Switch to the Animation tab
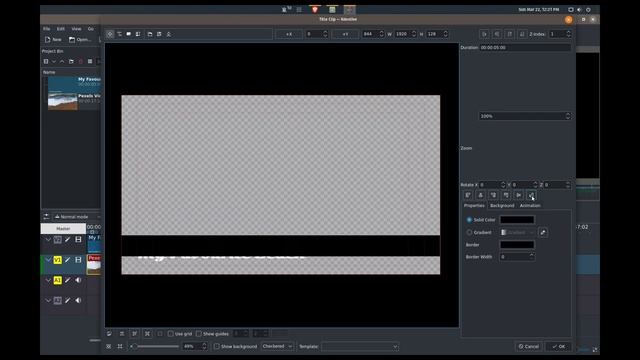 (530, 206)
